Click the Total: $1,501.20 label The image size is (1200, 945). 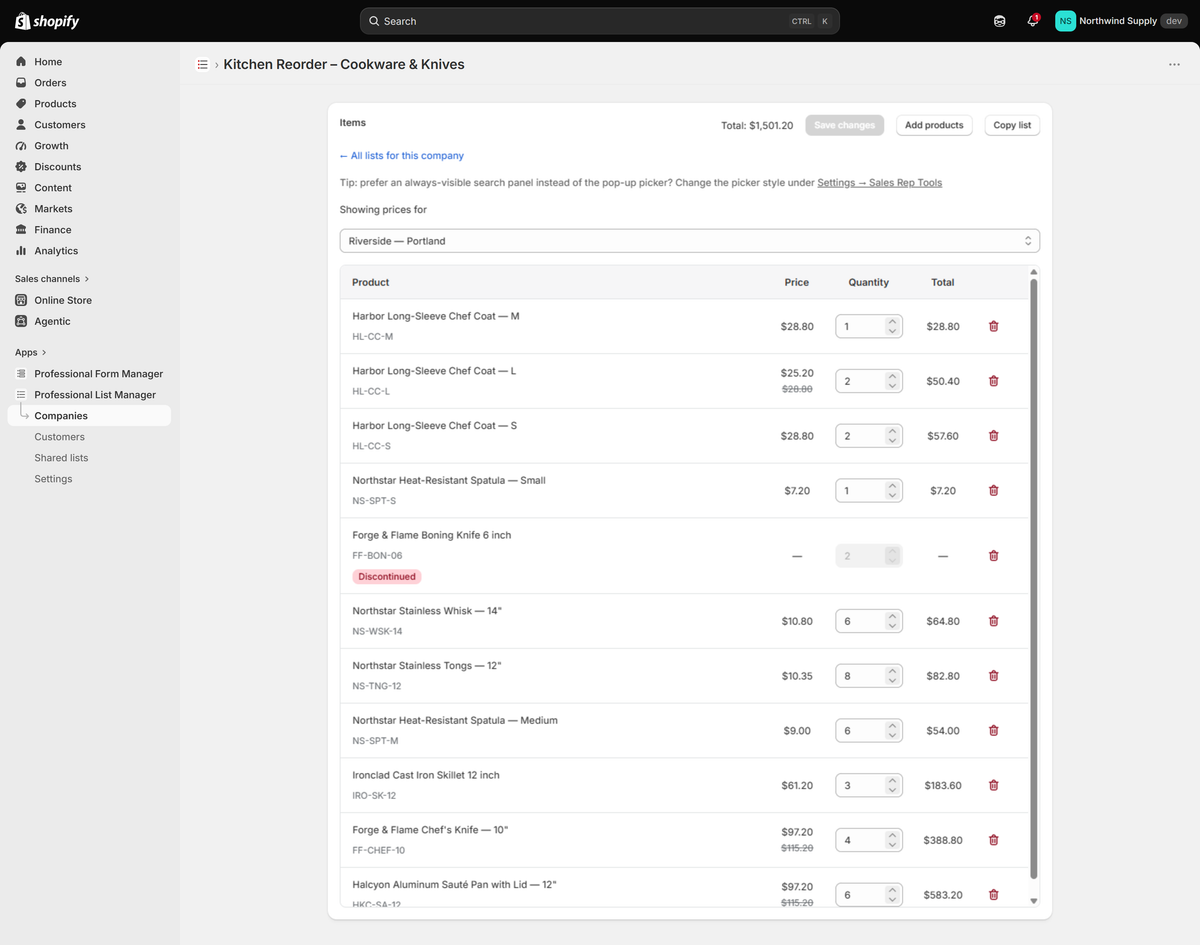coord(757,126)
